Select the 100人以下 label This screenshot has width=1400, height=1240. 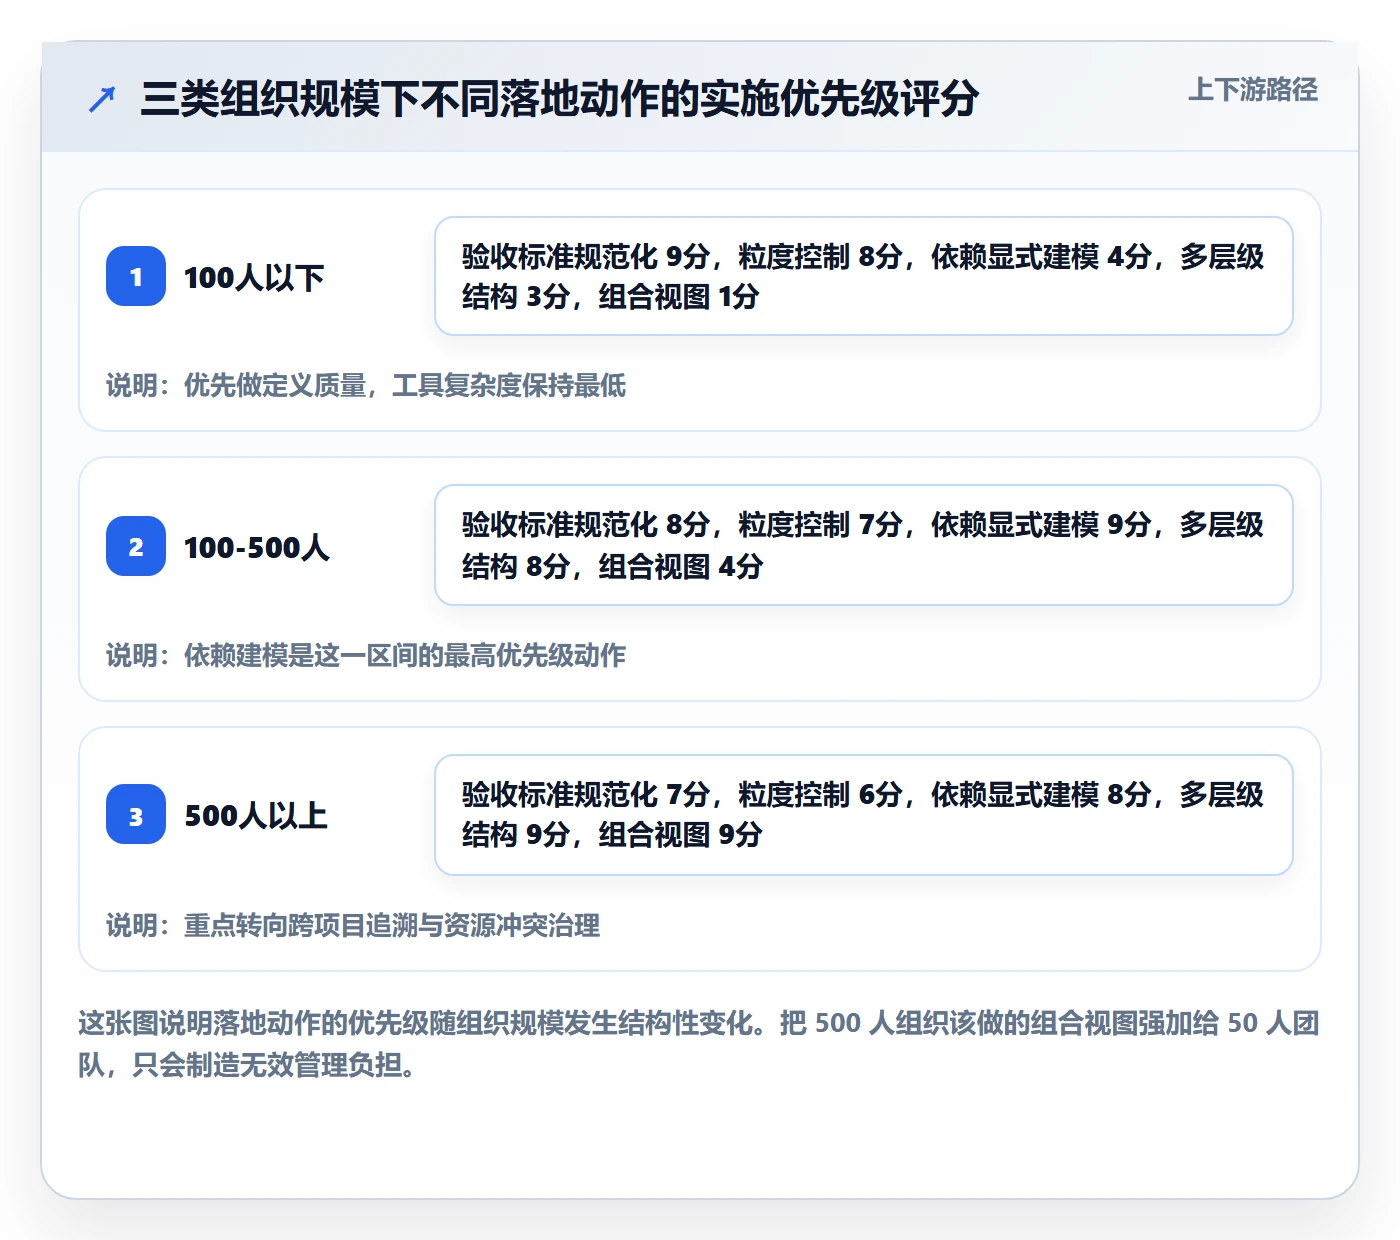[x=254, y=277]
